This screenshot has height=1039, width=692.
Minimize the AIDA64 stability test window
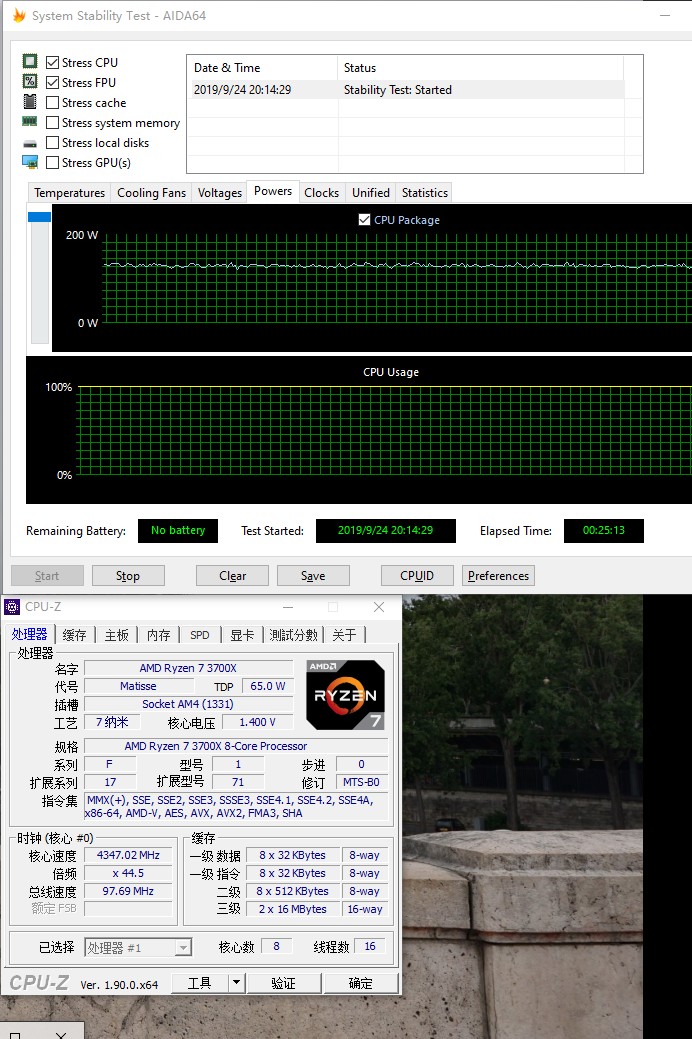664,15
